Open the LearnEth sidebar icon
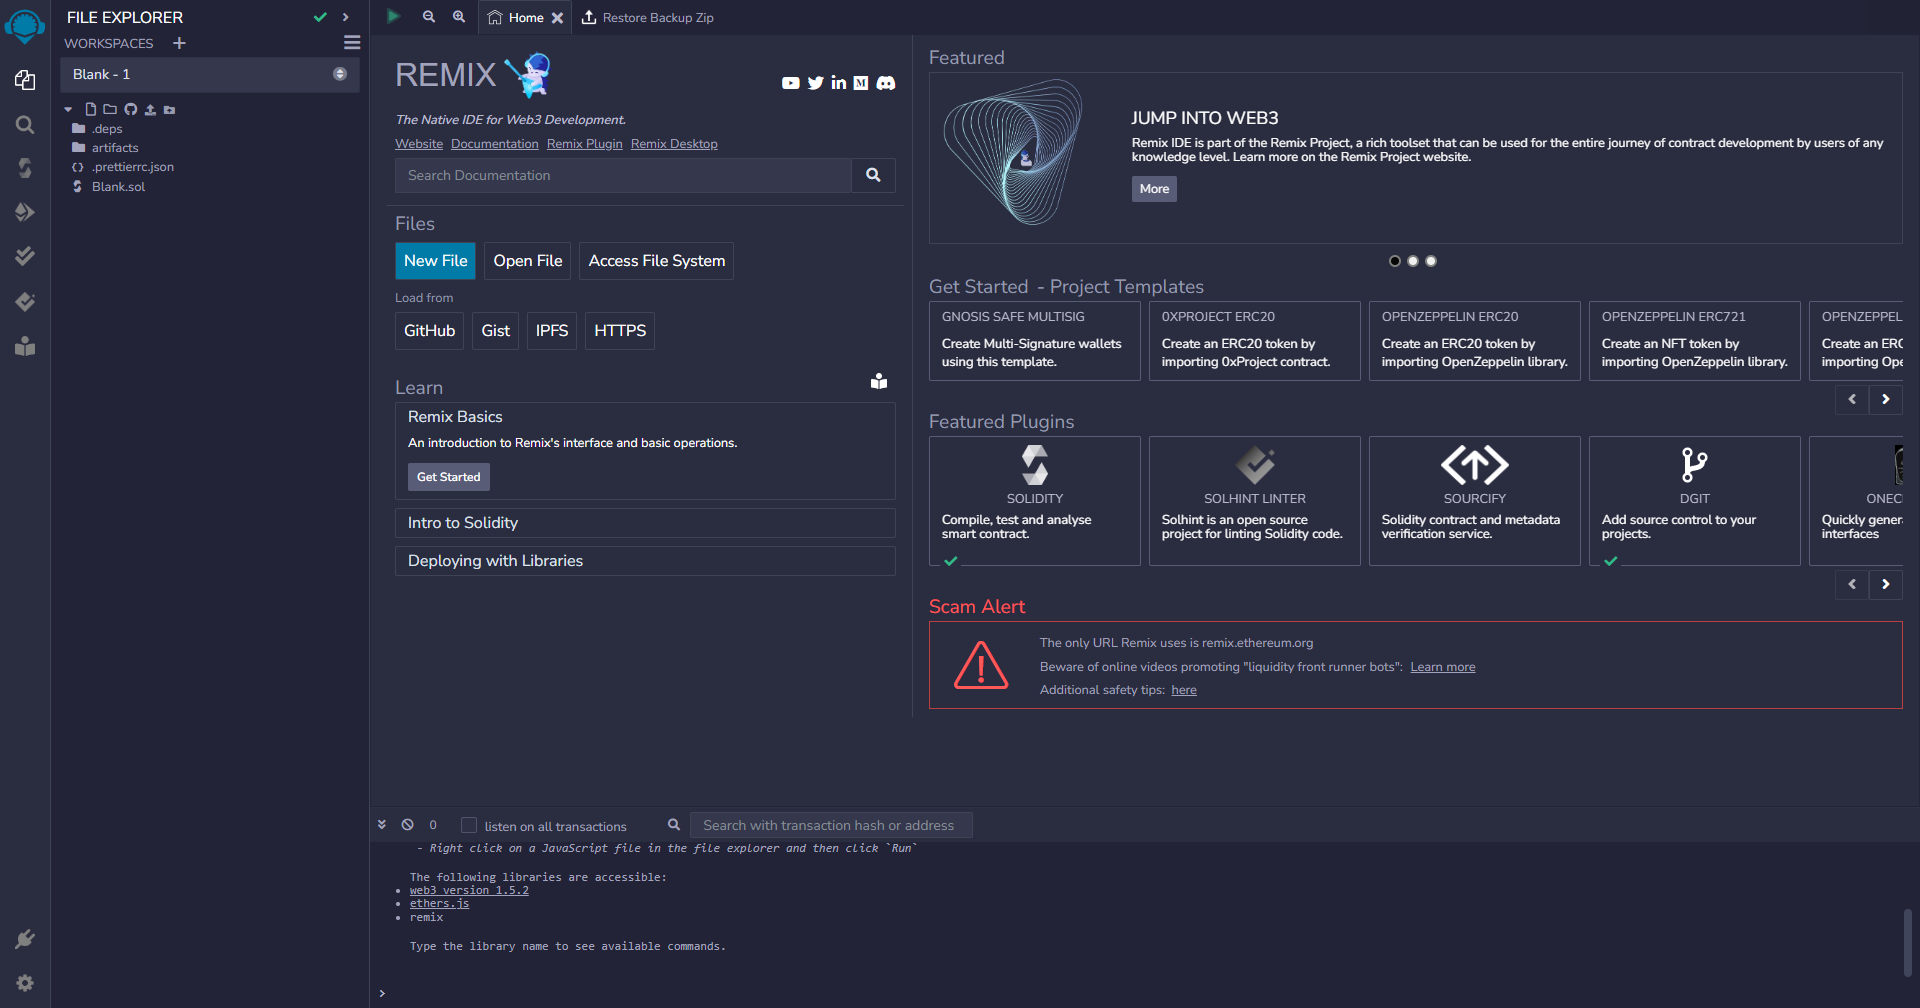The height and width of the screenshot is (1008, 1920). tap(25, 346)
